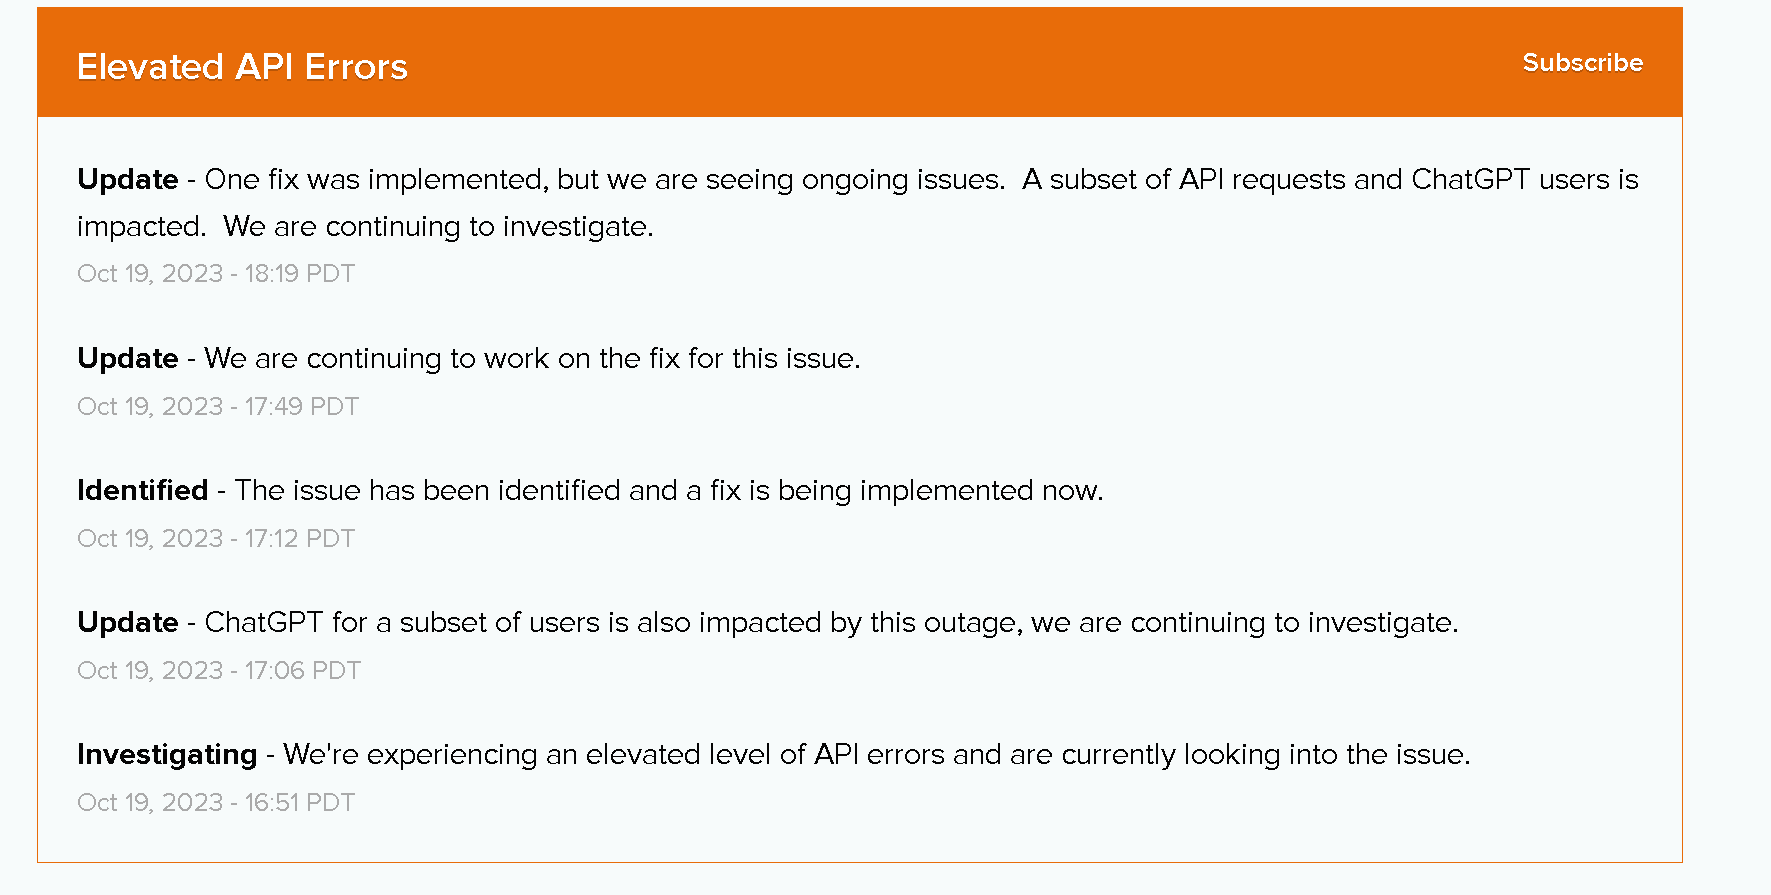
Task: Click the timestamp Oct 19, 2023 - 17:49 PDT
Action: [x=217, y=406]
